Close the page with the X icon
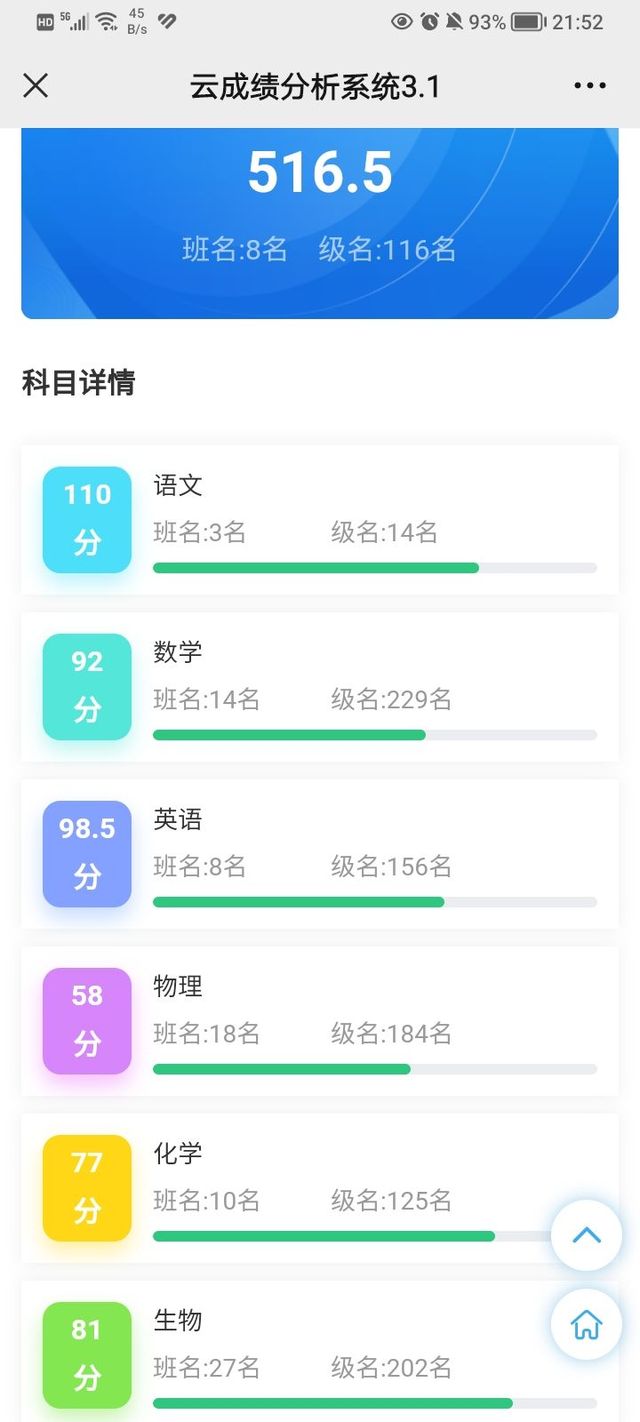Viewport: 640px width, 1422px height. click(x=35, y=86)
